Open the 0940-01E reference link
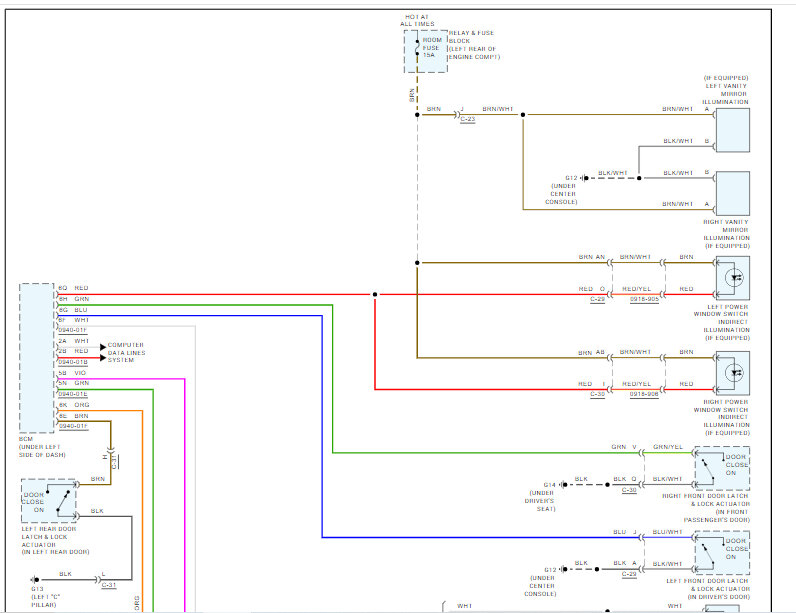This screenshot has height=613, width=796. 73,394
